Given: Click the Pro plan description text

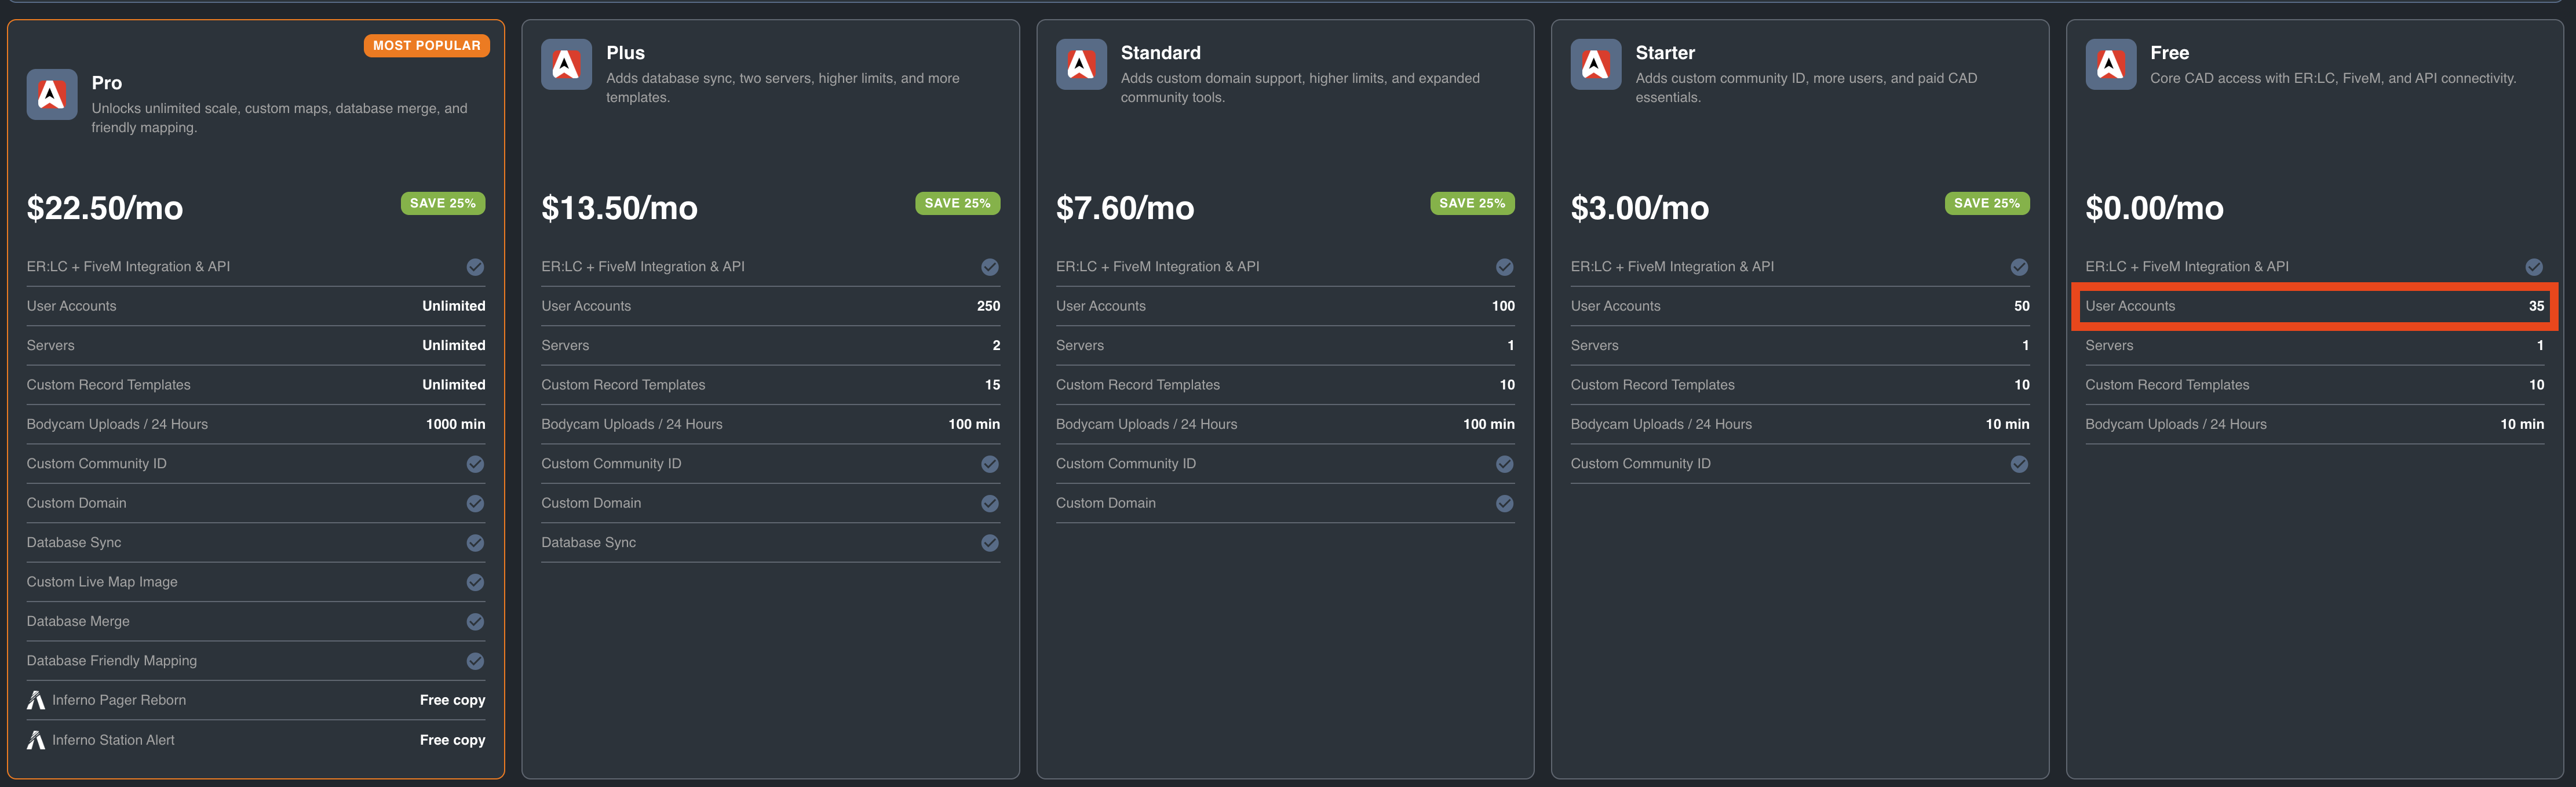Looking at the screenshot, I should [x=279, y=118].
